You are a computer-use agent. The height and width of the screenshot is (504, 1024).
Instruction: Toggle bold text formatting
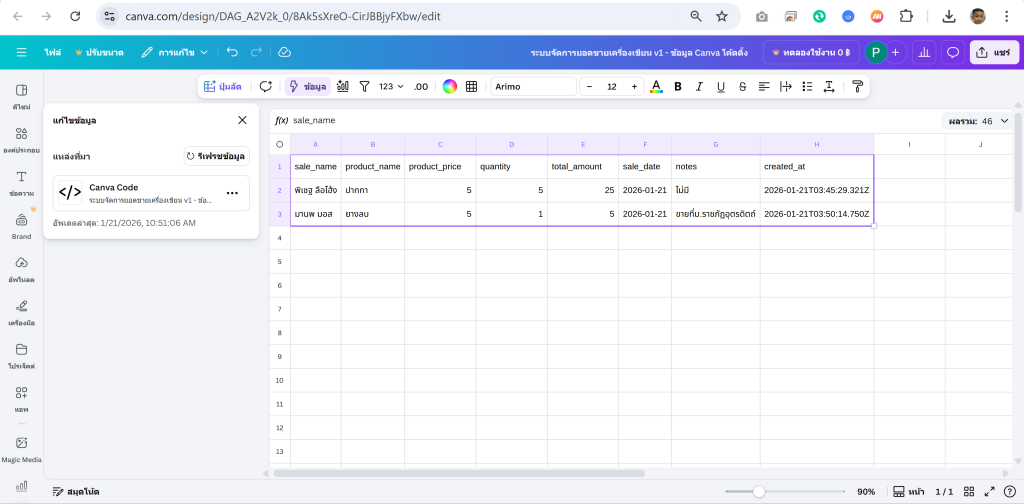pos(677,87)
